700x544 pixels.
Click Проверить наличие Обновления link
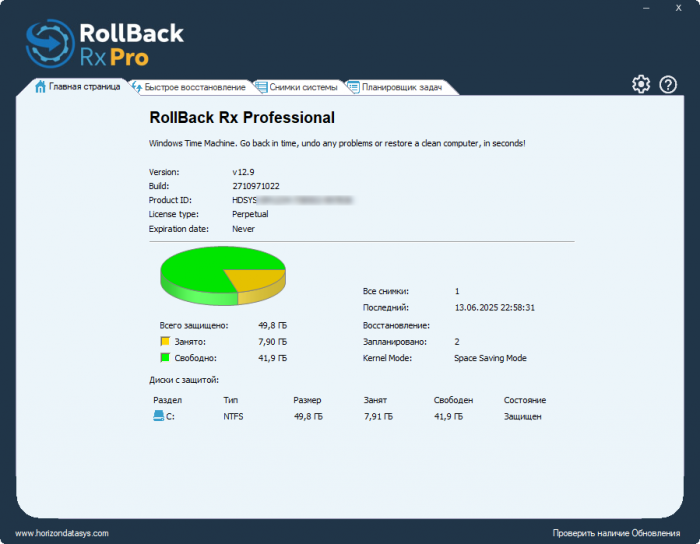(616, 533)
